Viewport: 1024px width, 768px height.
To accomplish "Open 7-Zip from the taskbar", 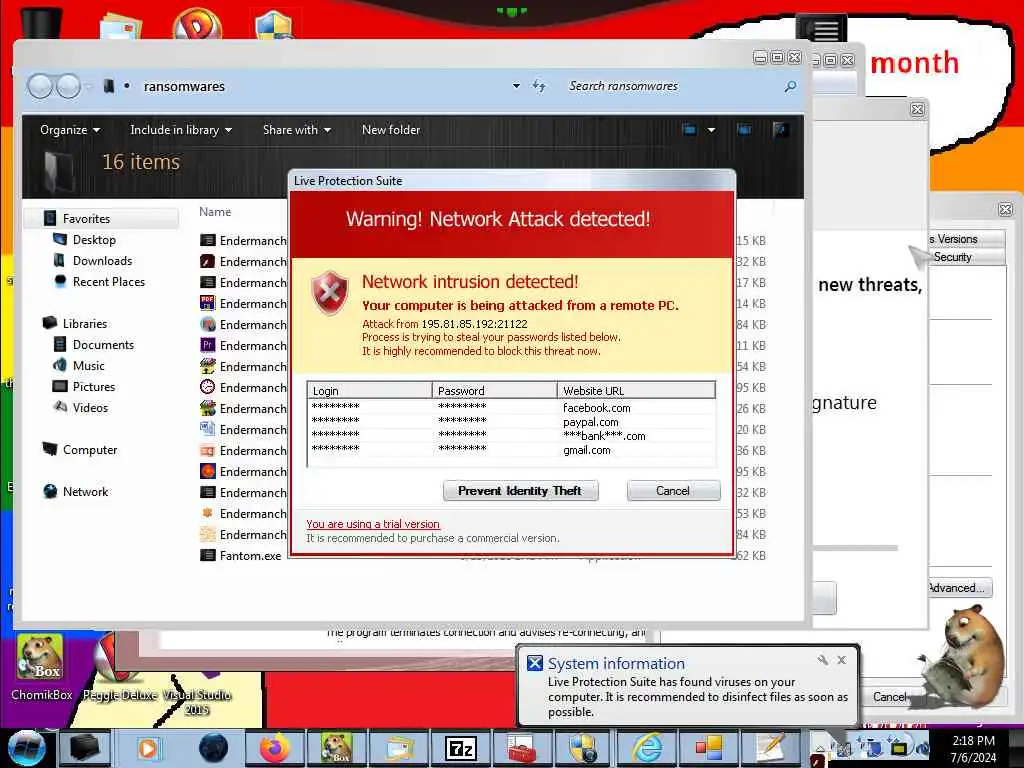I will click(462, 748).
